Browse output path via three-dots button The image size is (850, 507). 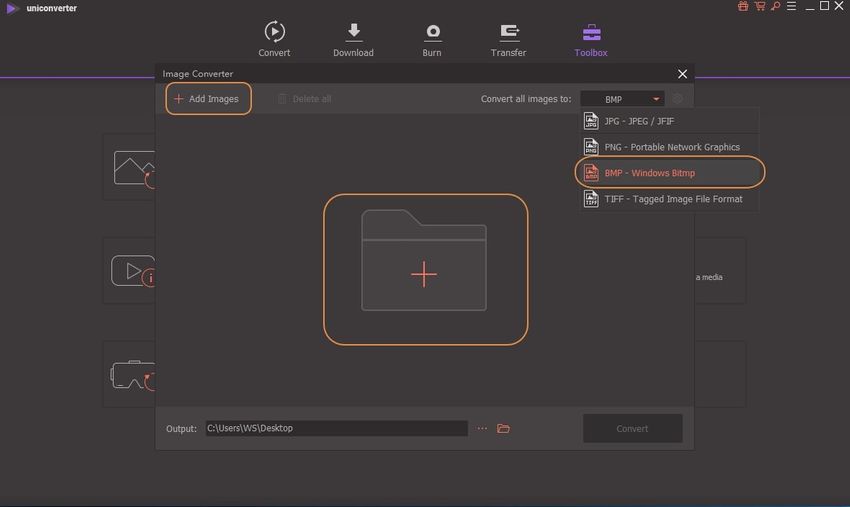[482, 428]
